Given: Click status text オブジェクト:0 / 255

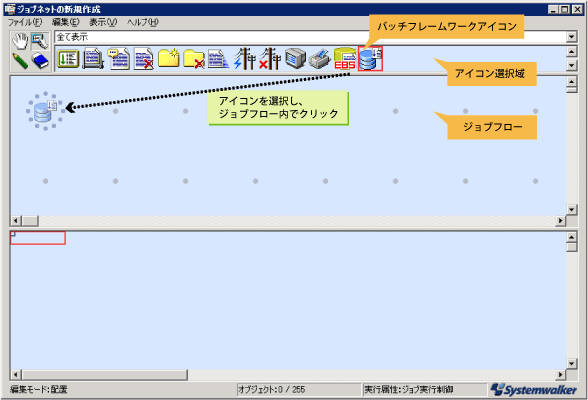Looking at the screenshot, I should coord(272,390).
